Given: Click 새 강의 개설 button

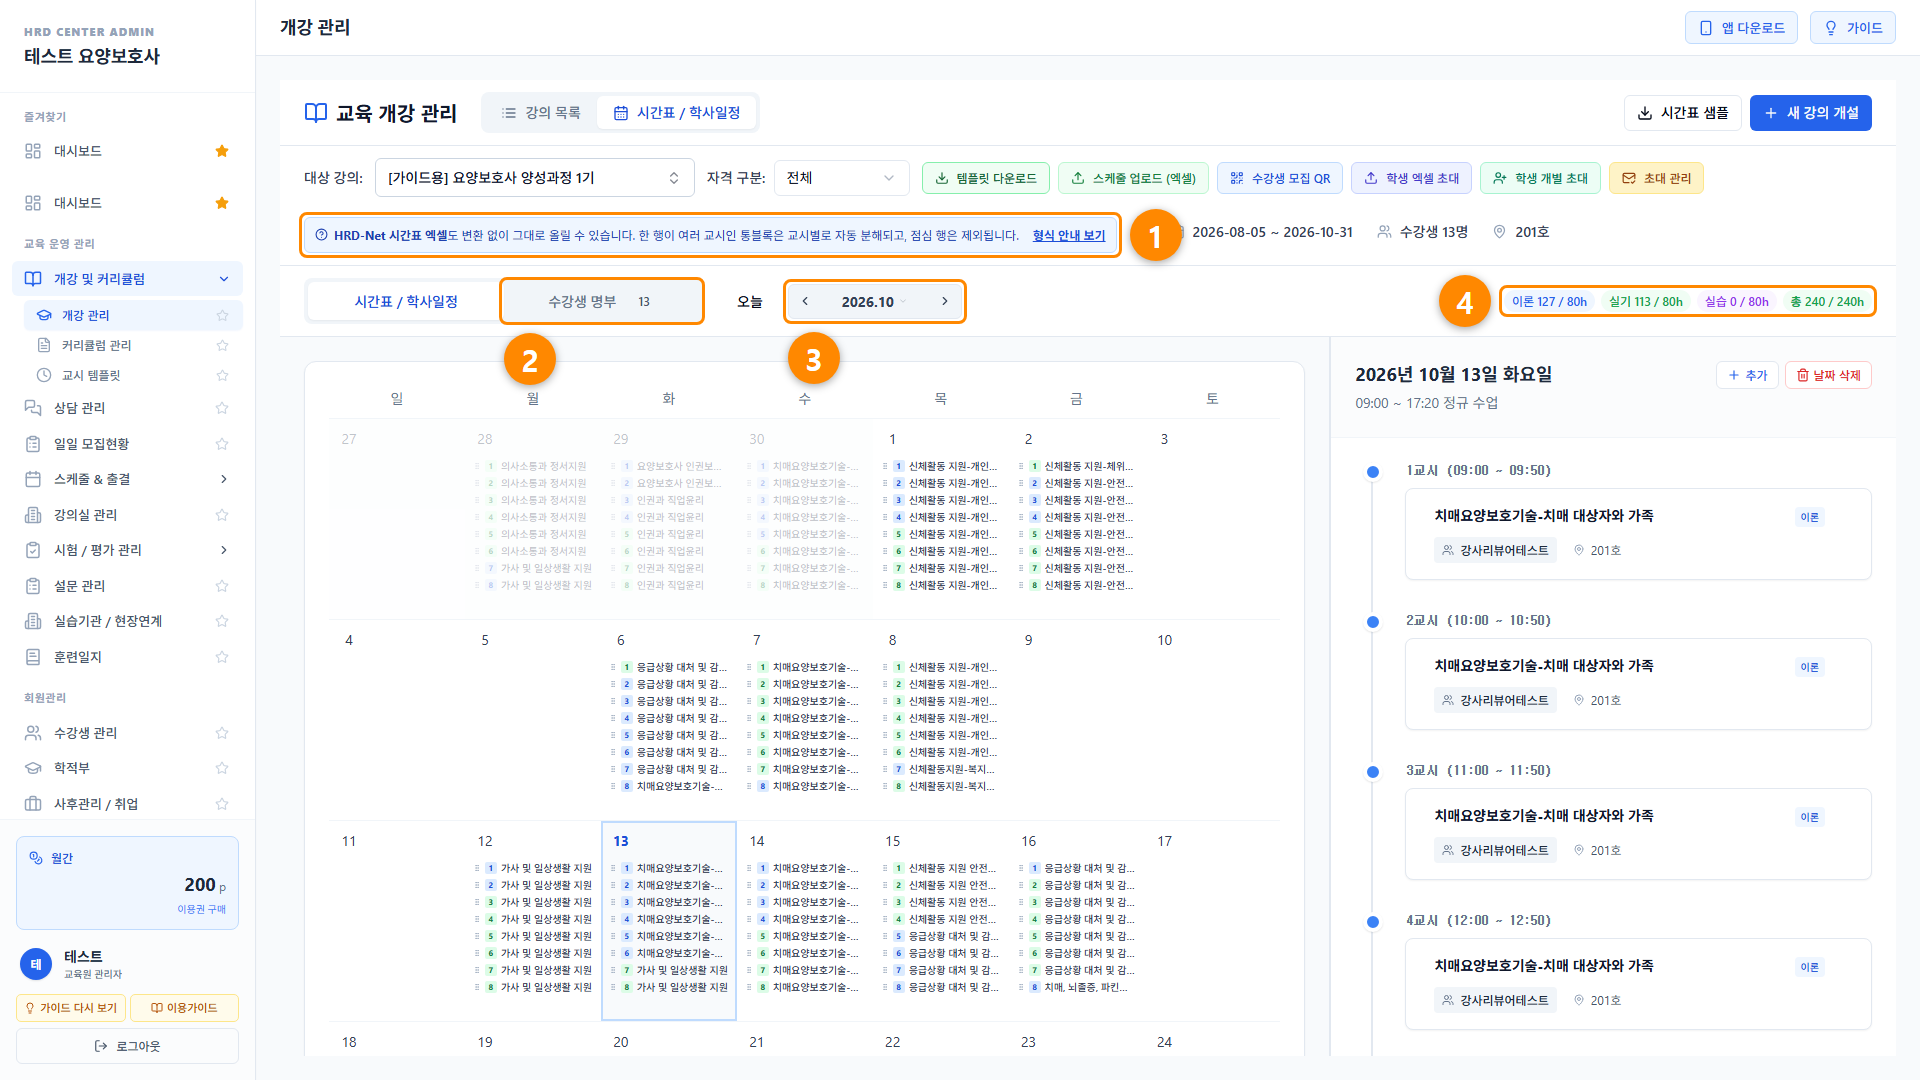Looking at the screenshot, I should (x=1811, y=113).
